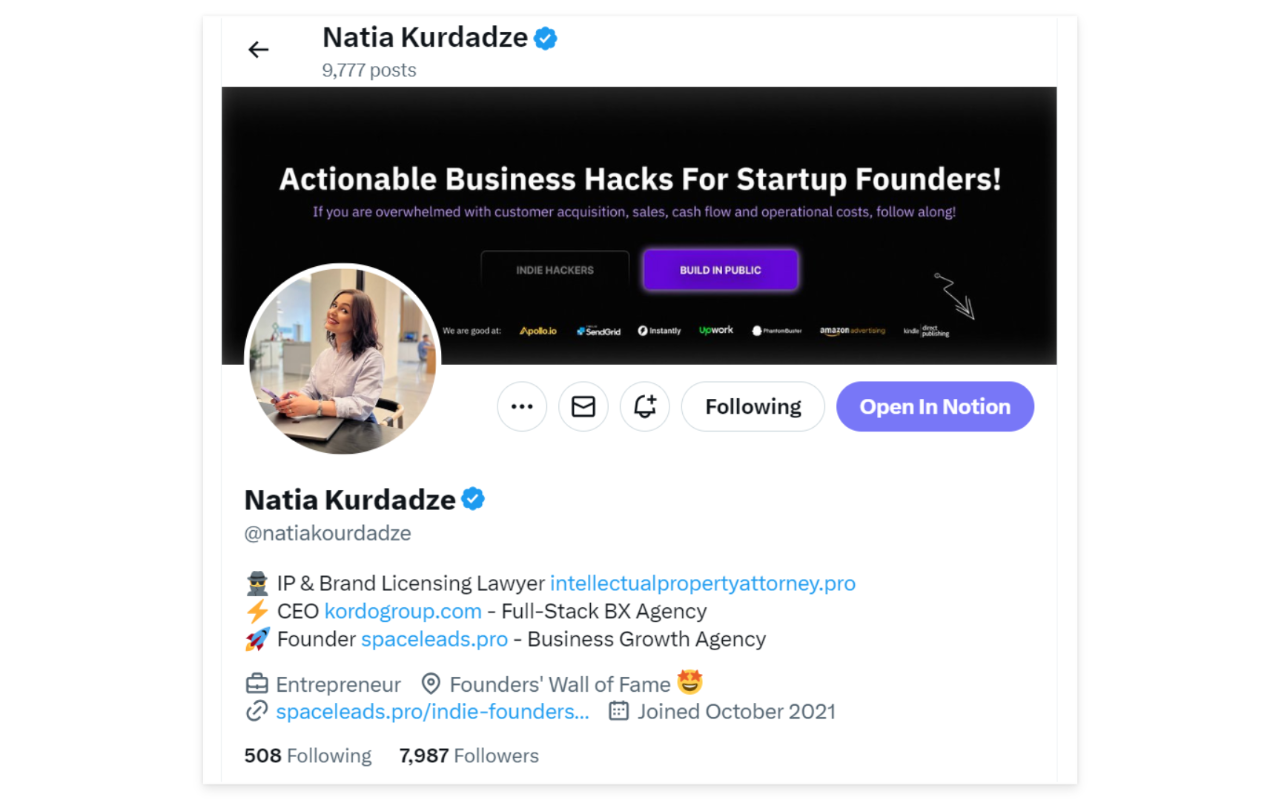Click the envelope message icon
Viewport: 1280px width, 800px height.
pyautogui.click(x=583, y=407)
